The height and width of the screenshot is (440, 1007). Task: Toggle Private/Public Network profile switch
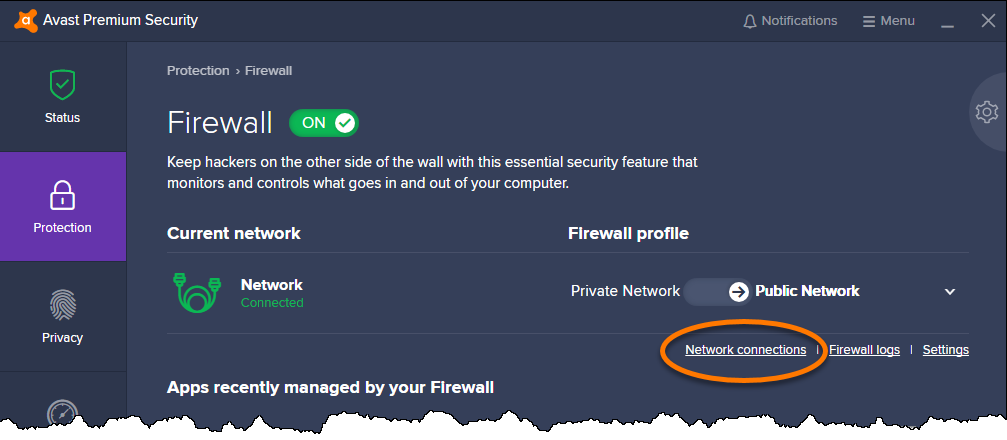click(x=717, y=292)
